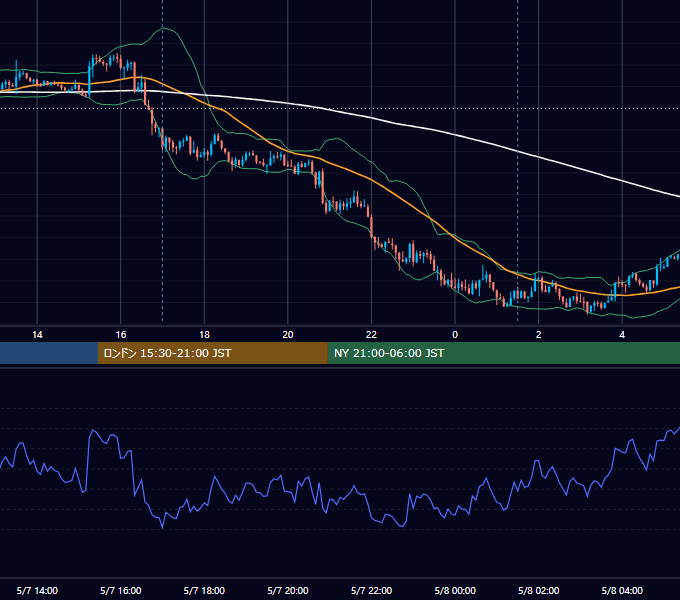680x600 pixels.
Task: Click the 5/7 16:00 date label
Action: pyautogui.click(x=121, y=590)
